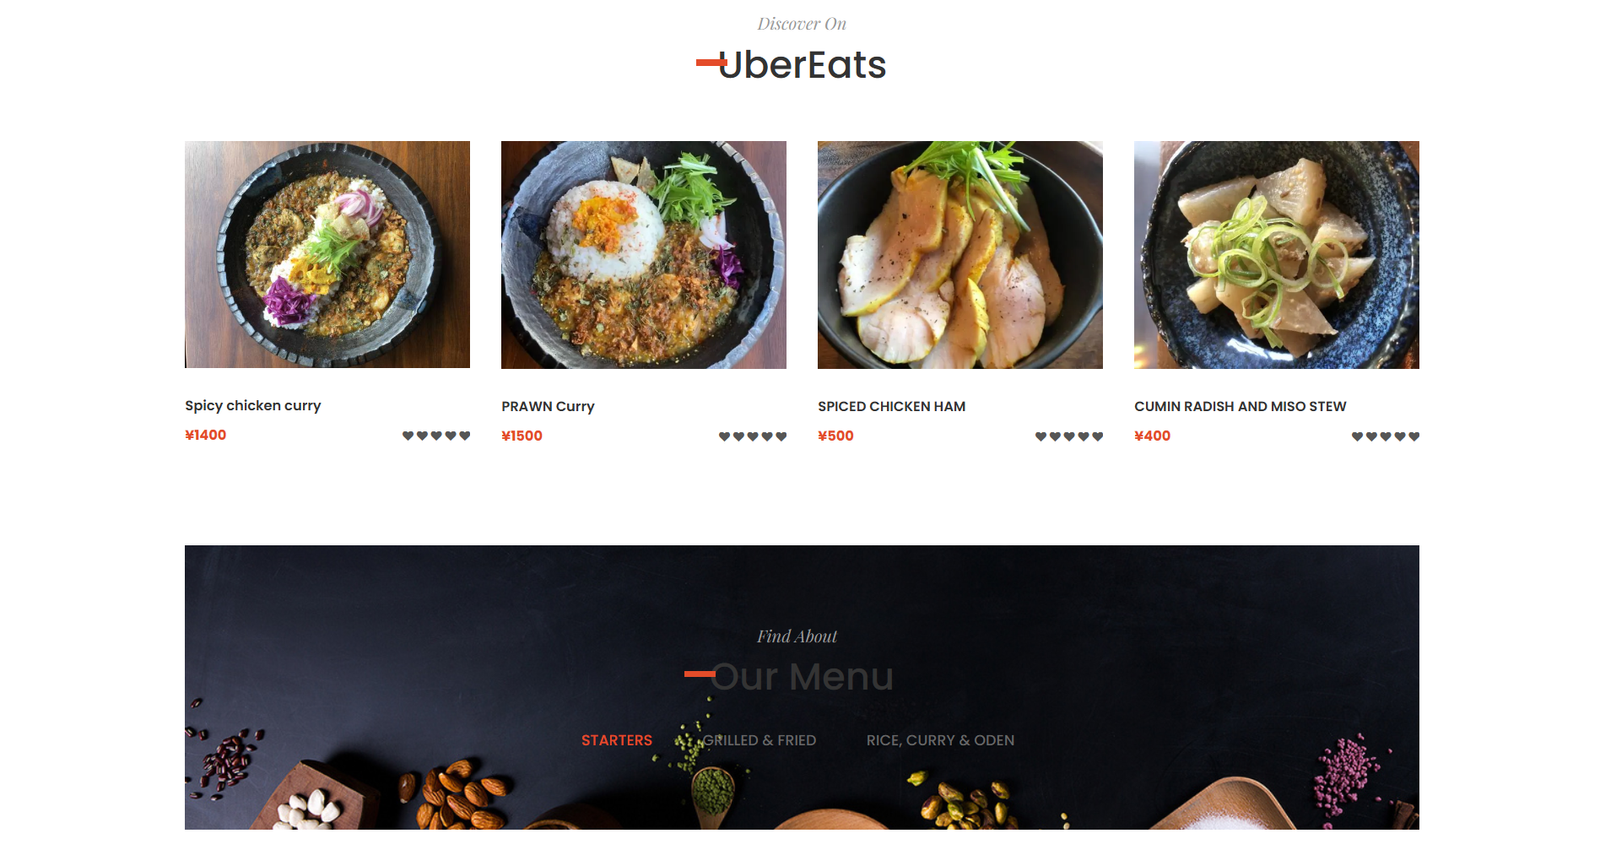The image size is (1600, 856).
Task: Open SPICED CHICKEN HAM title link
Action: pyautogui.click(x=892, y=407)
